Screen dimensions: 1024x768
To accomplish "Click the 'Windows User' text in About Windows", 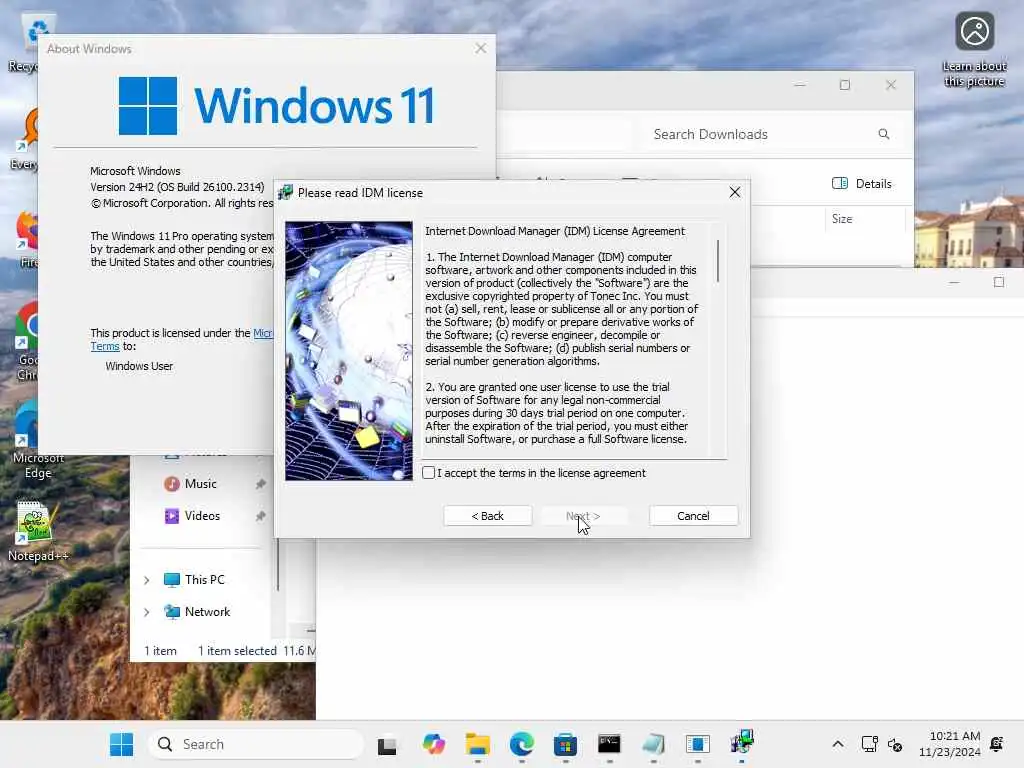I will click(139, 366).
